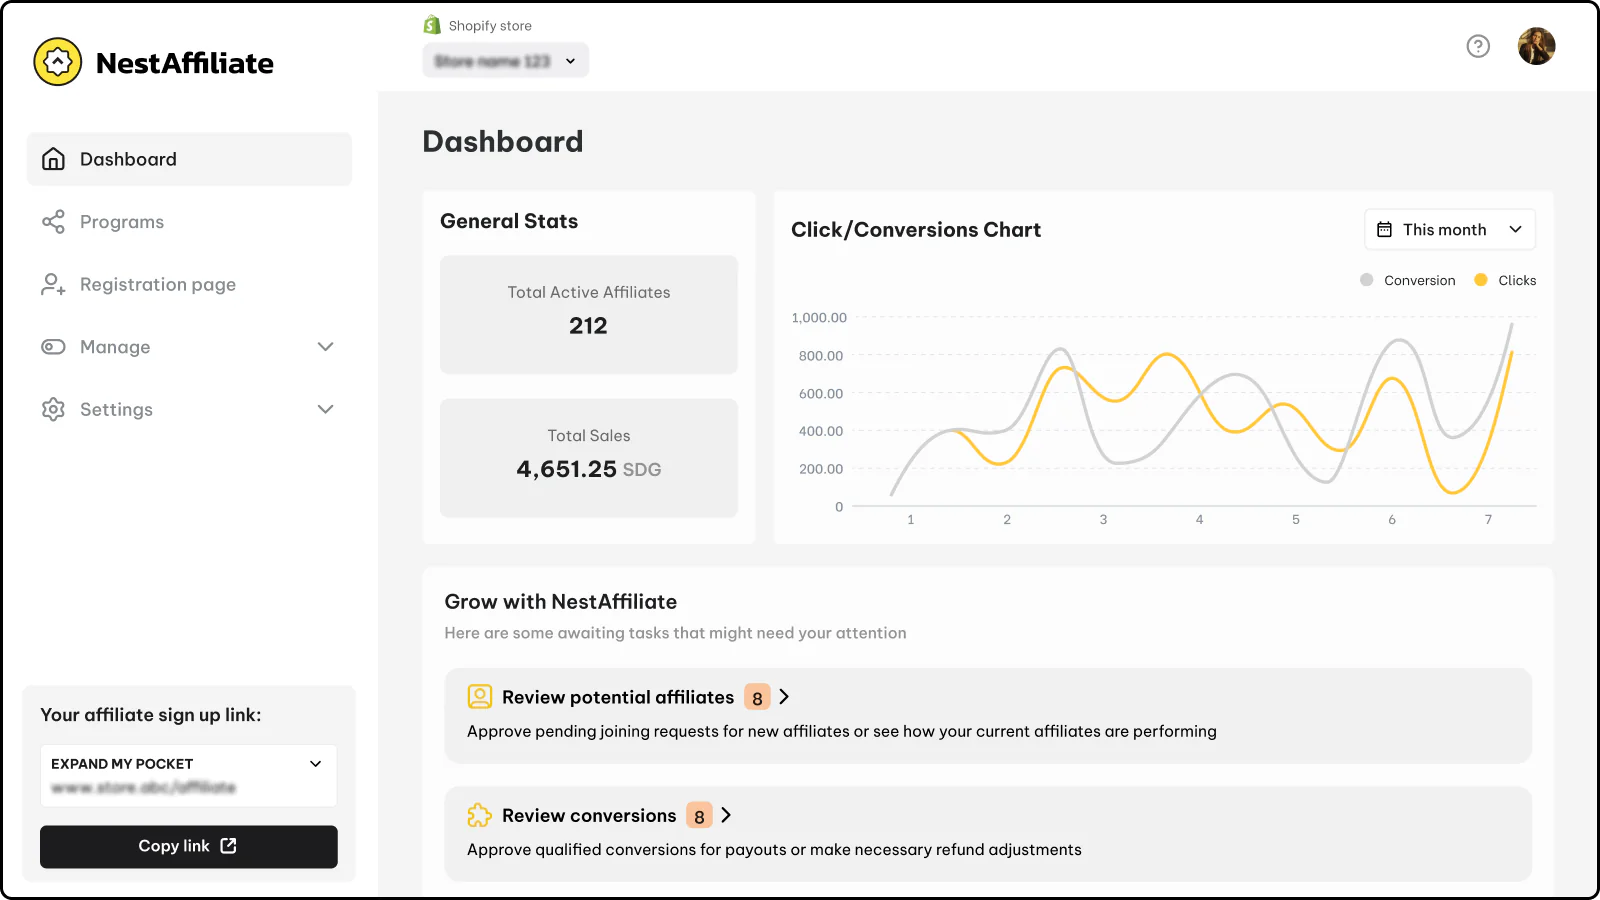Click the Dashboard home icon
The width and height of the screenshot is (1600, 900).
pyautogui.click(x=54, y=159)
